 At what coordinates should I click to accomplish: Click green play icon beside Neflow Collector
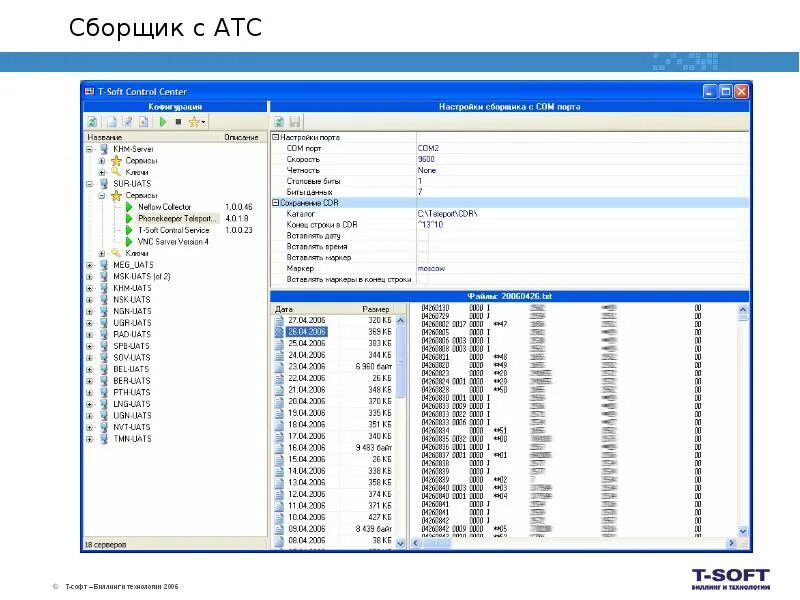[x=129, y=207]
